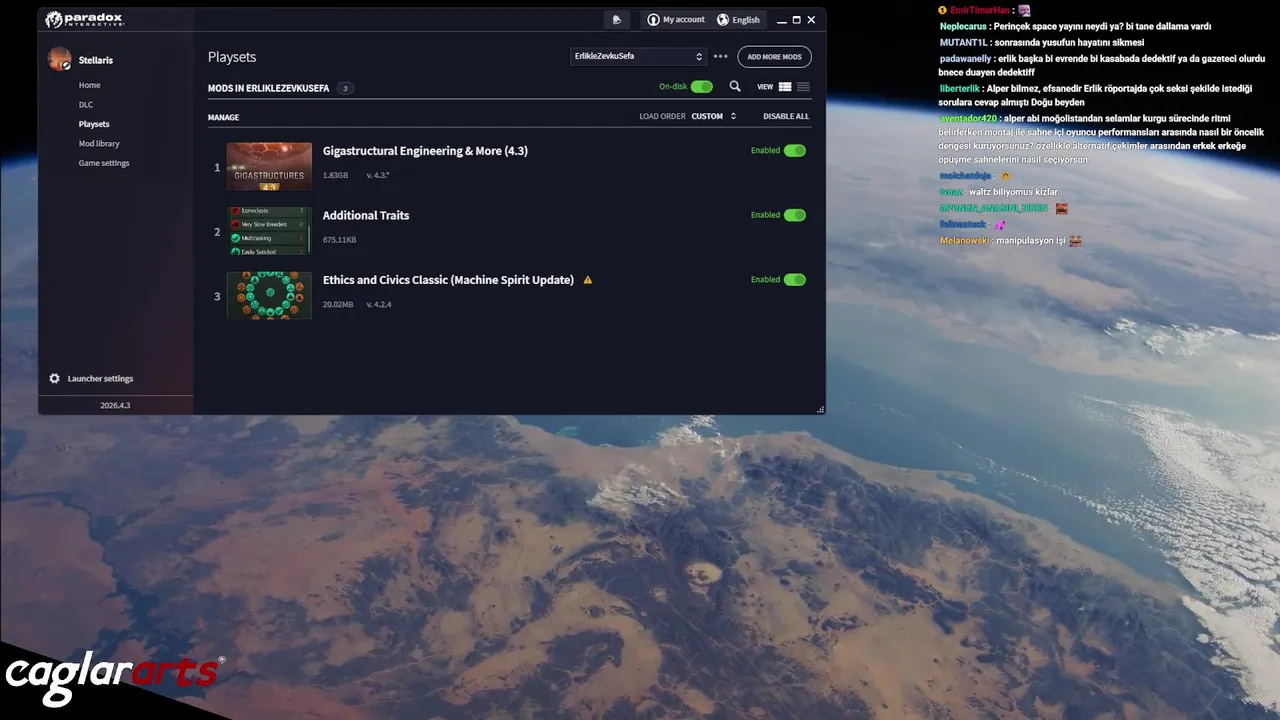Disable Ethics and Civics Classic toggle
1280x720 pixels.
click(x=795, y=280)
